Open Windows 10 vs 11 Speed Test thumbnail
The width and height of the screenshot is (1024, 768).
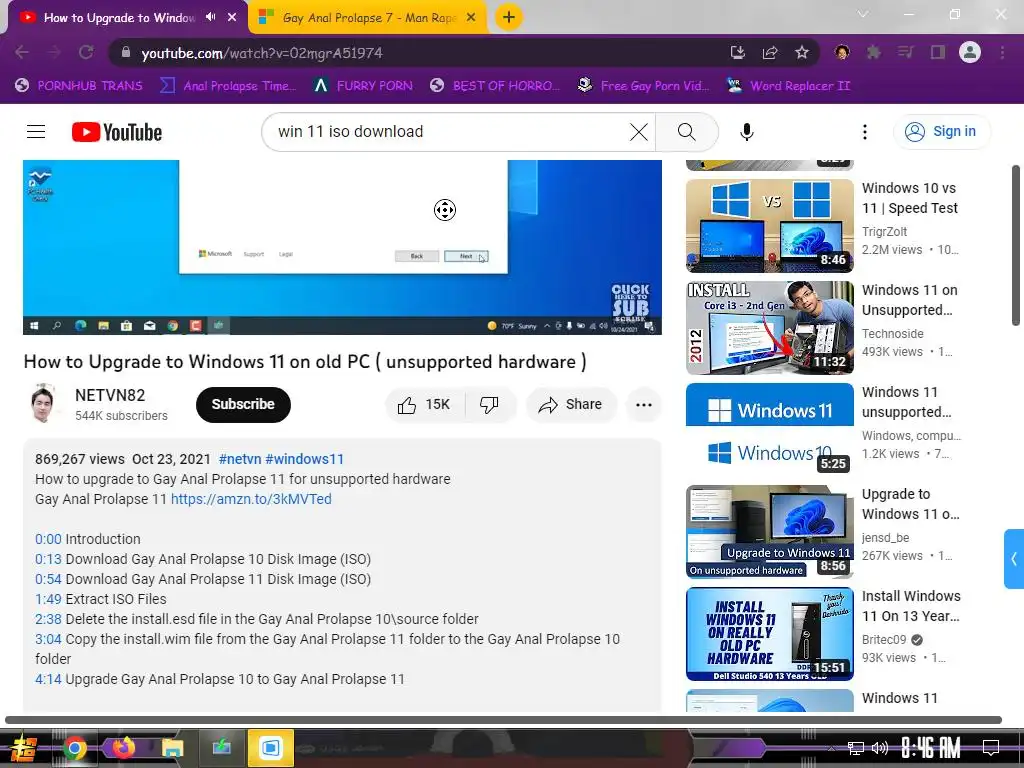click(769, 225)
